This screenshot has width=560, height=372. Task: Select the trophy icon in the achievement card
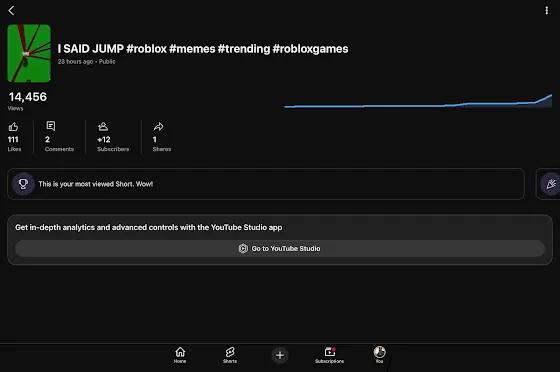tap(23, 184)
